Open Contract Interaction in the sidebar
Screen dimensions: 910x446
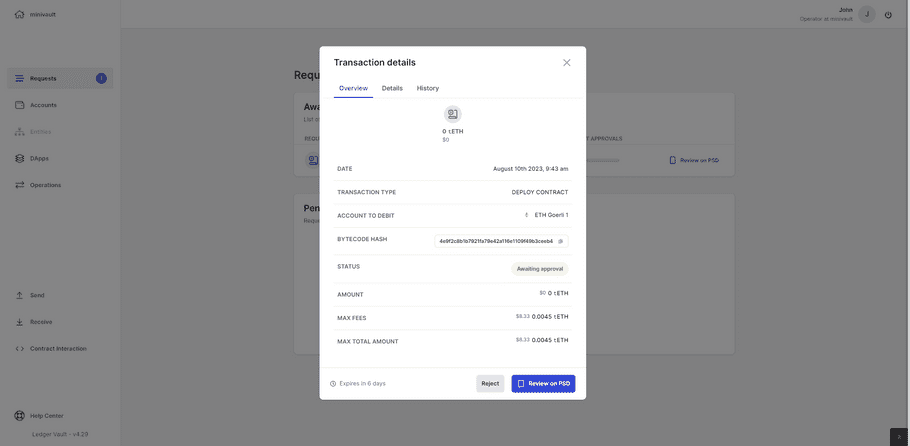coord(57,349)
